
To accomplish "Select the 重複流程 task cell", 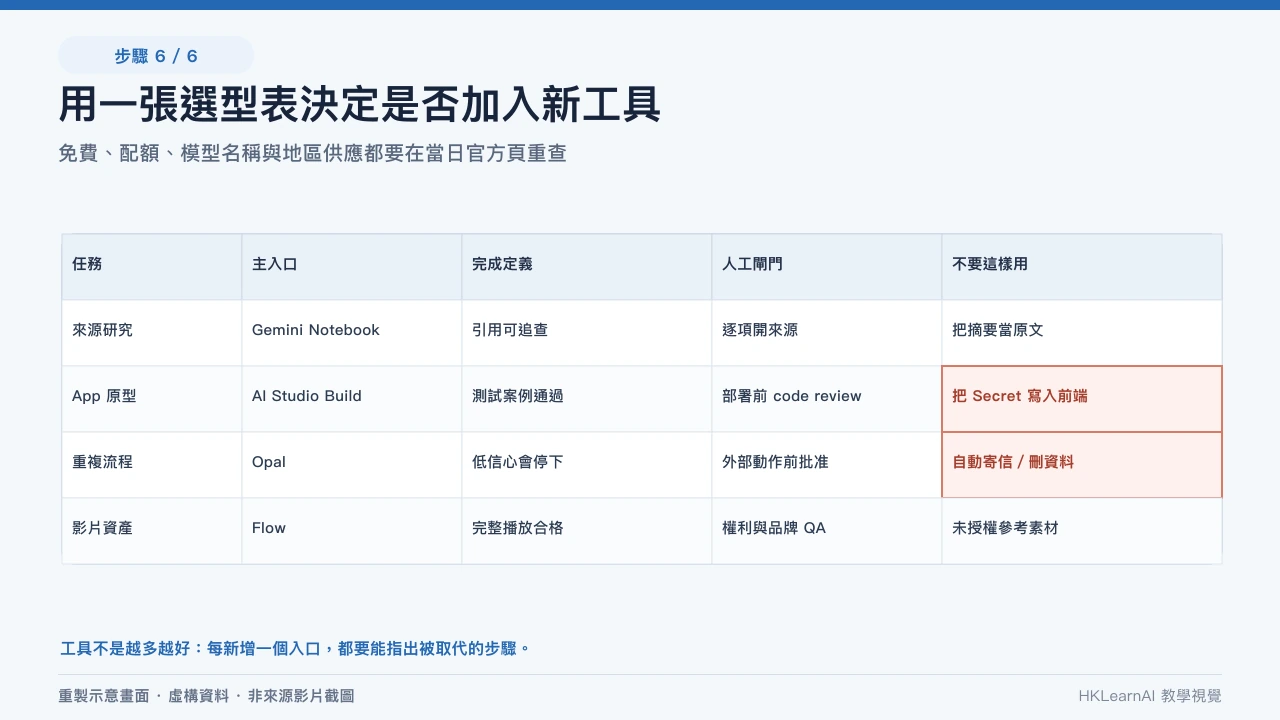I will pos(152,465).
